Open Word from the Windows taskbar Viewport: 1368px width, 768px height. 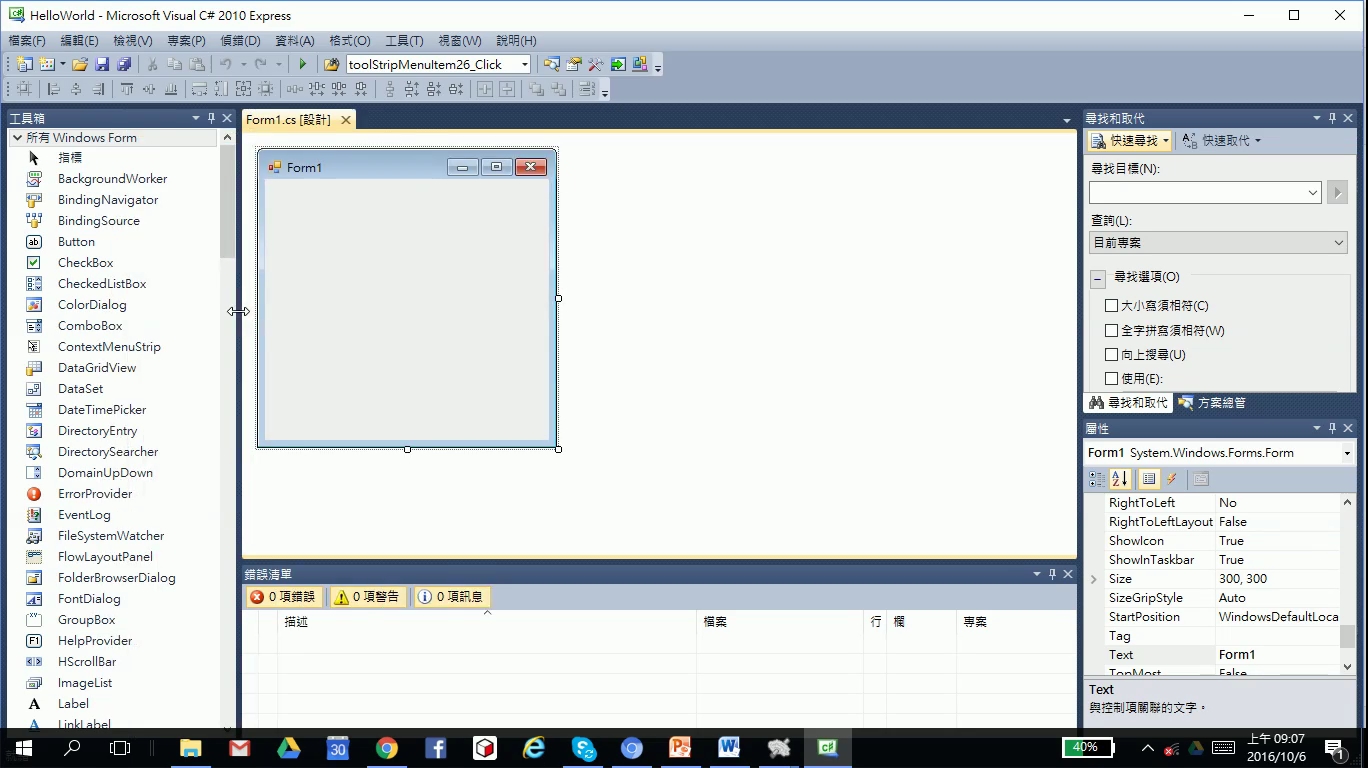[x=729, y=748]
